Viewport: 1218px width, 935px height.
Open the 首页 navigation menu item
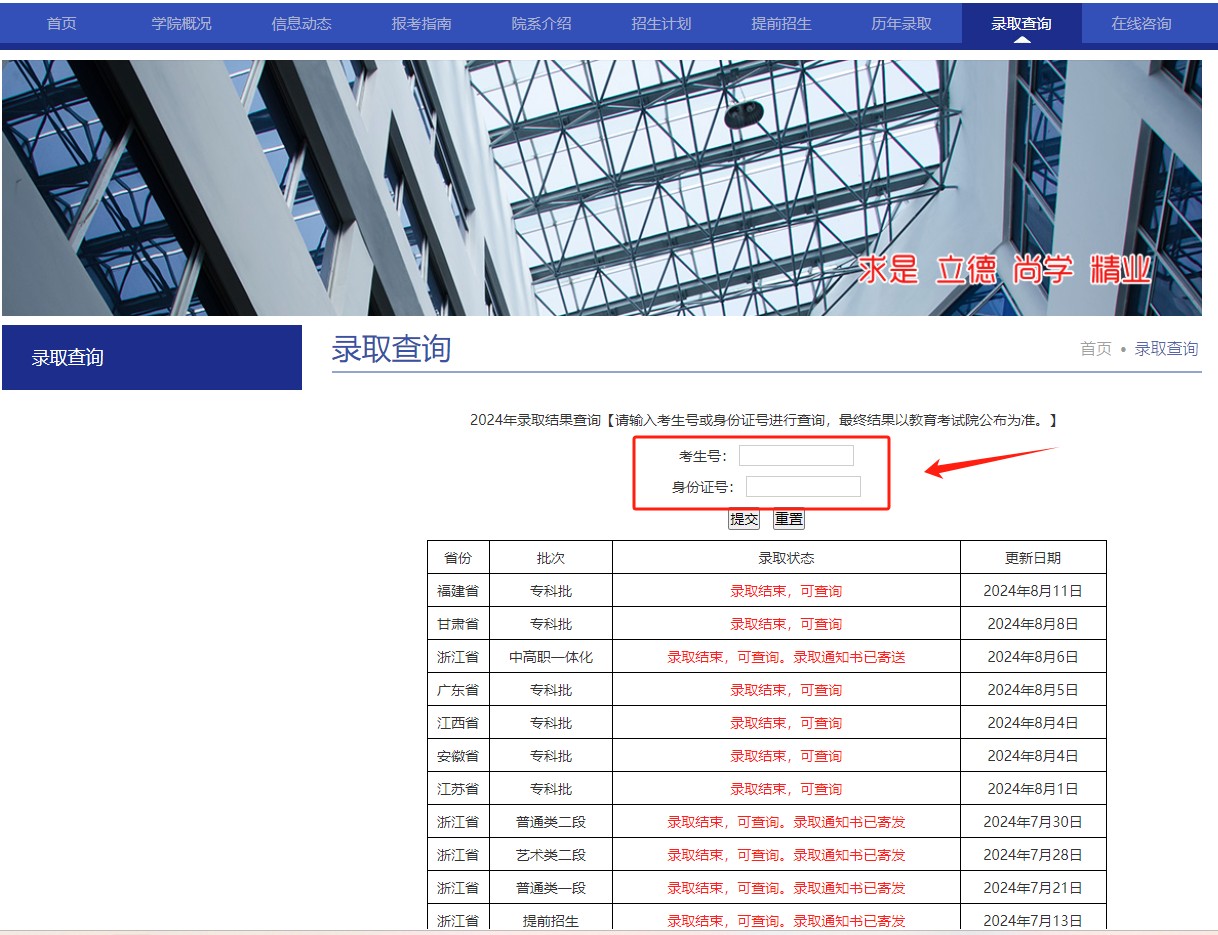[x=61, y=23]
